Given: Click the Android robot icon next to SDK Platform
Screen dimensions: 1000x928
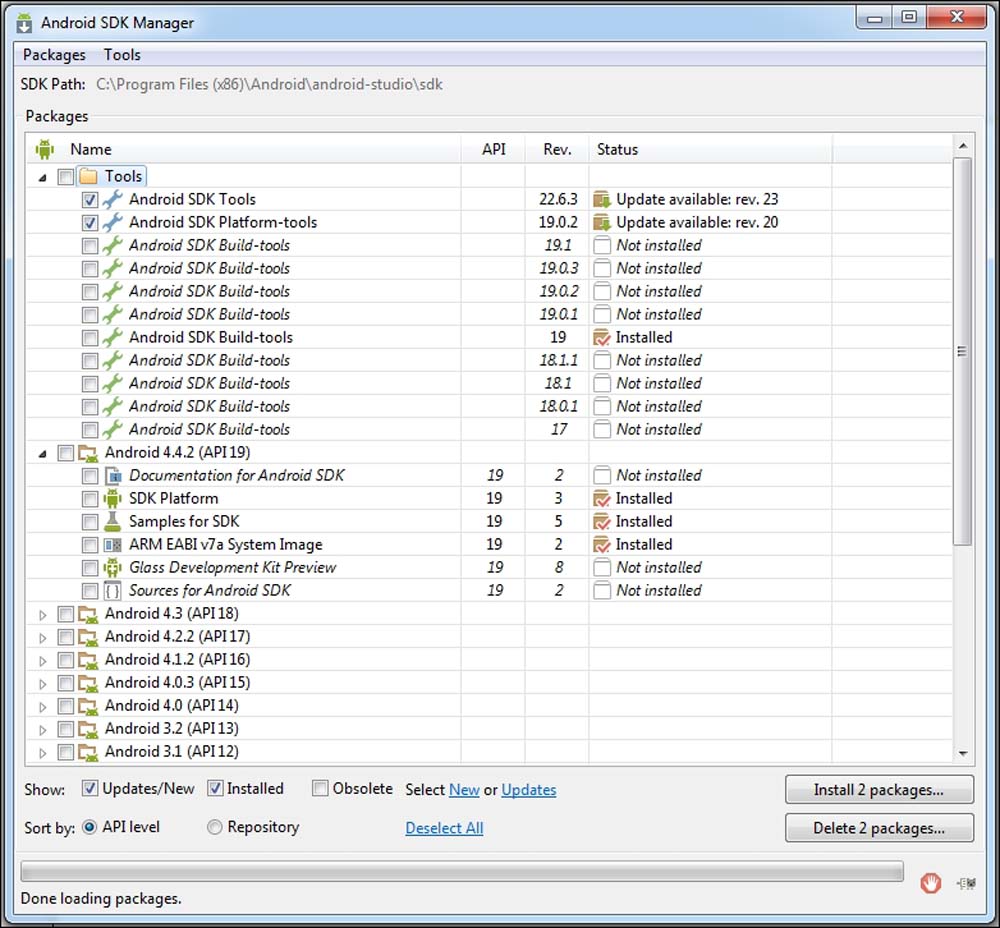Looking at the screenshot, I should [x=113, y=498].
